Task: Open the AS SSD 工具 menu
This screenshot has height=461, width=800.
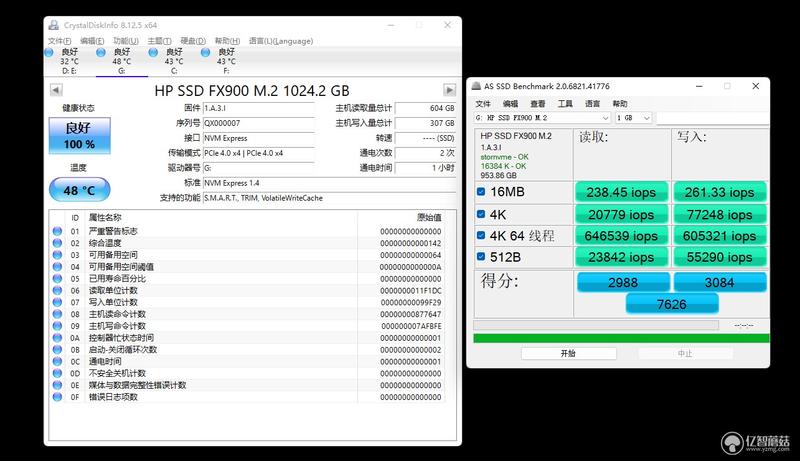Action: [565, 104]
